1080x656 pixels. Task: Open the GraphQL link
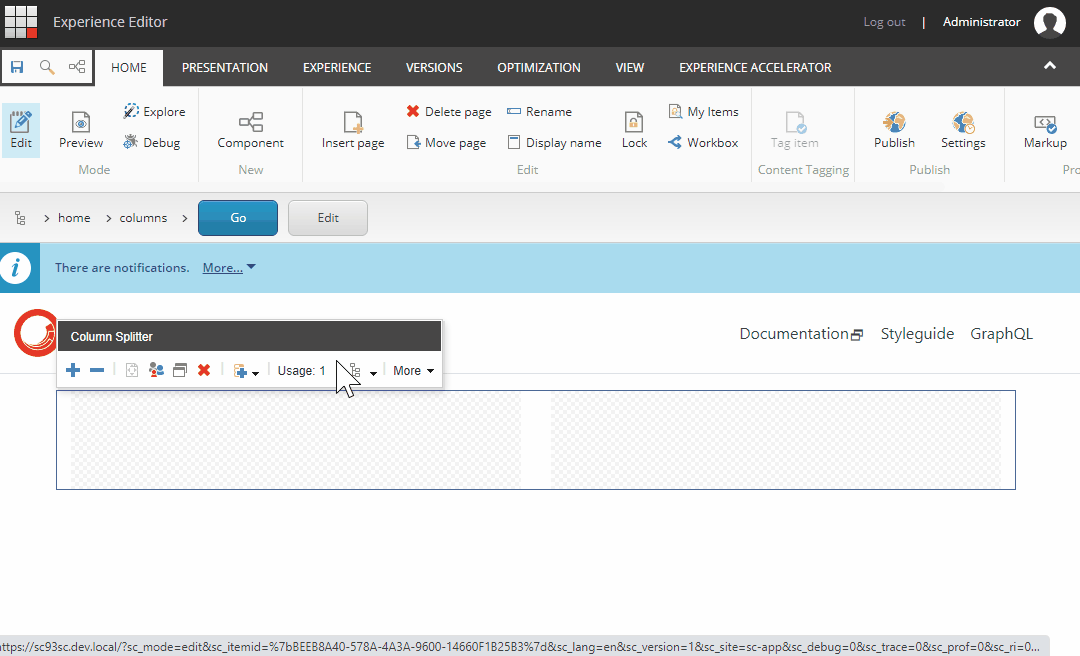click(1001, 334)
